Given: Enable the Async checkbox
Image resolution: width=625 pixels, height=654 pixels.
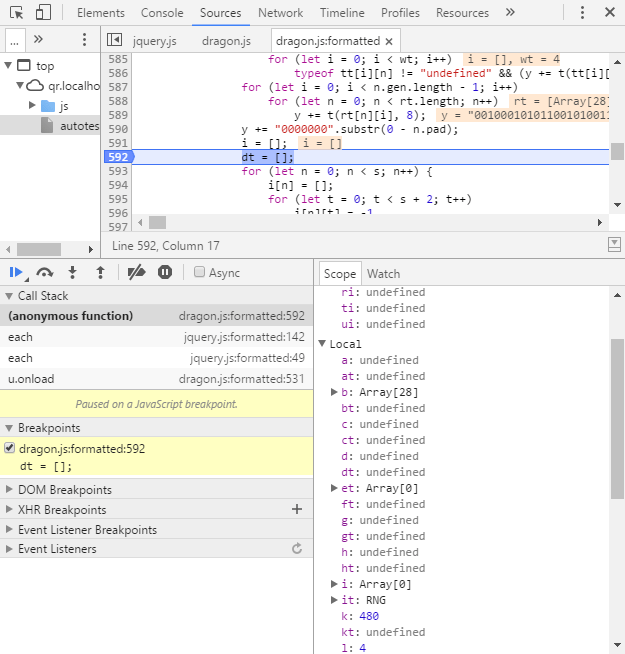Looking at the screenshot, I should 200,272.
